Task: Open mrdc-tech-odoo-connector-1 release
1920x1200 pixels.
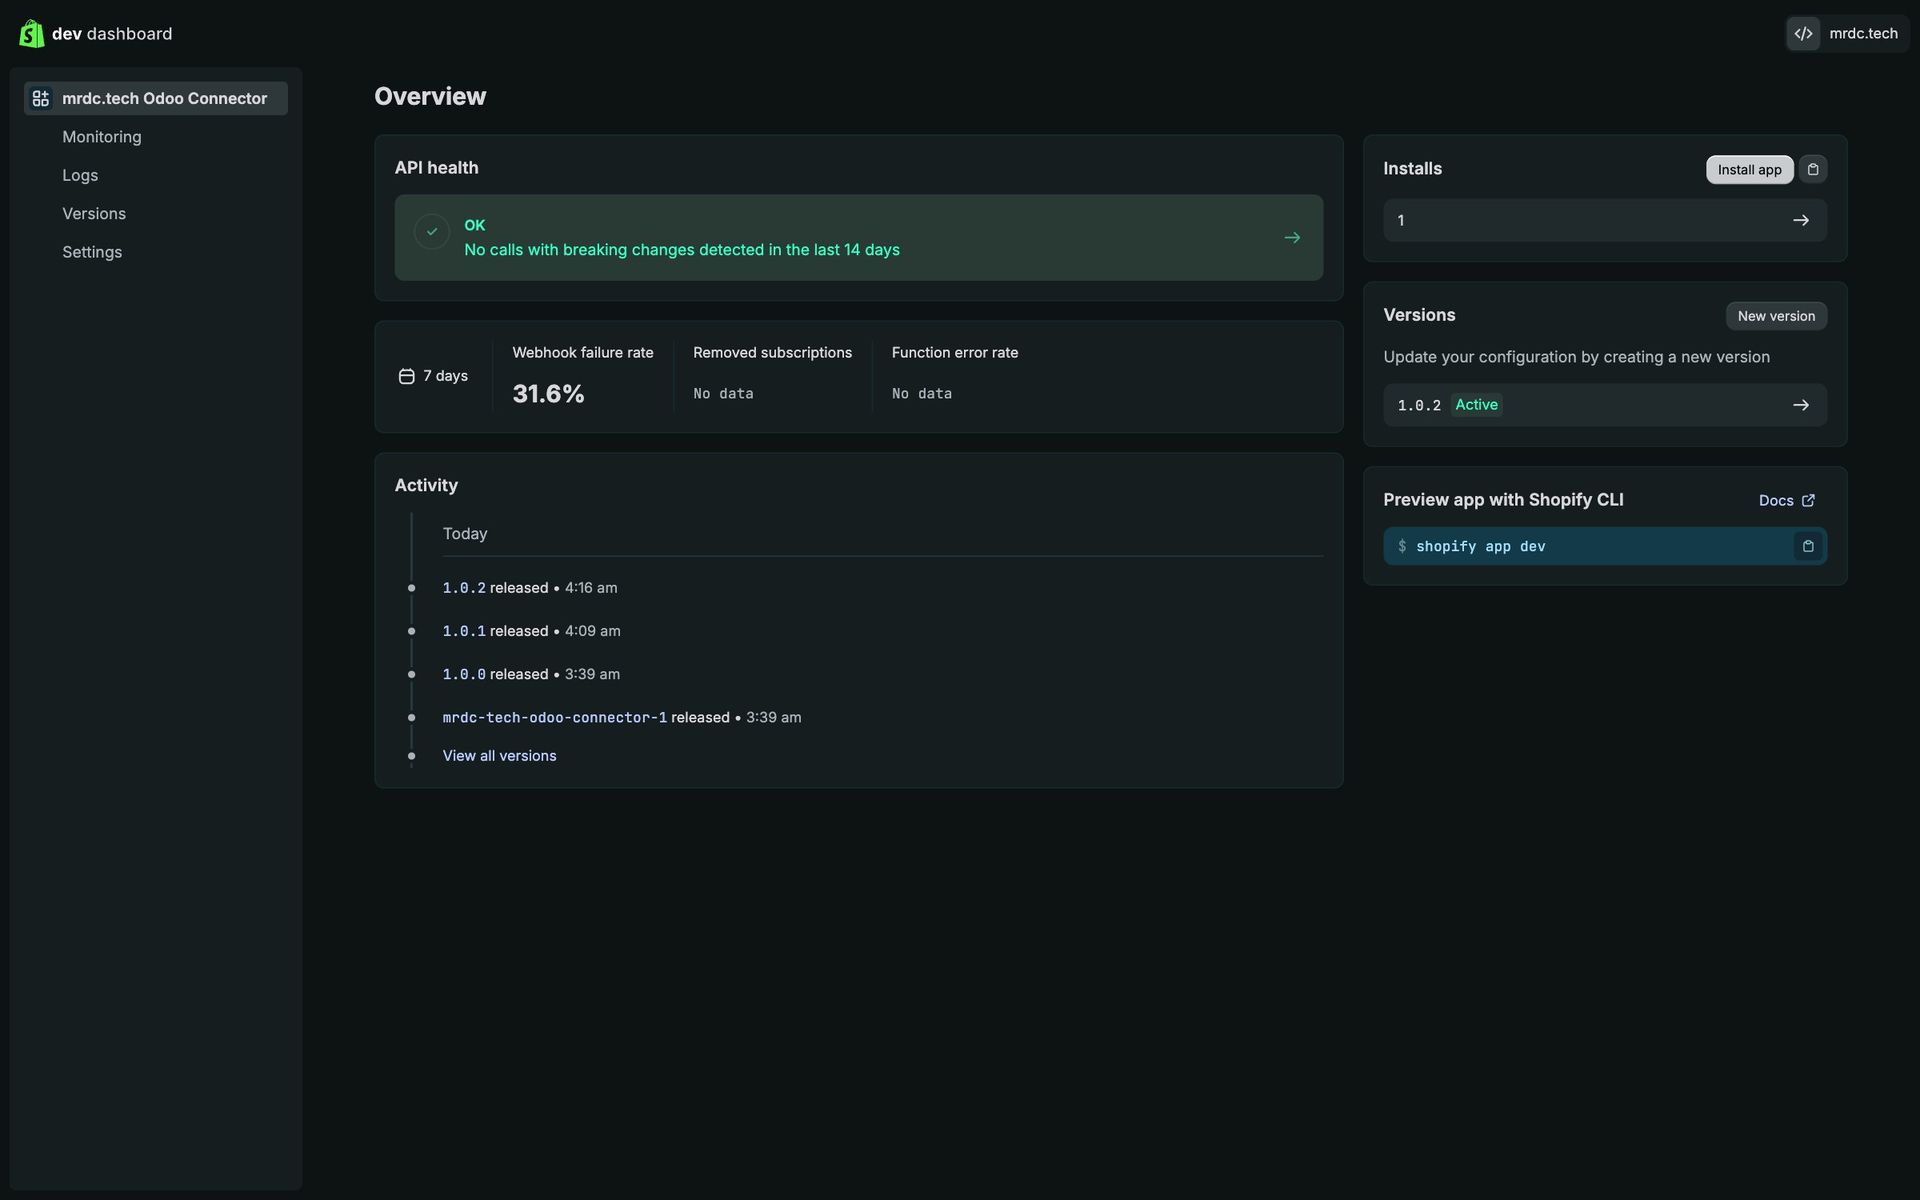Action: [x=555, y=717]
